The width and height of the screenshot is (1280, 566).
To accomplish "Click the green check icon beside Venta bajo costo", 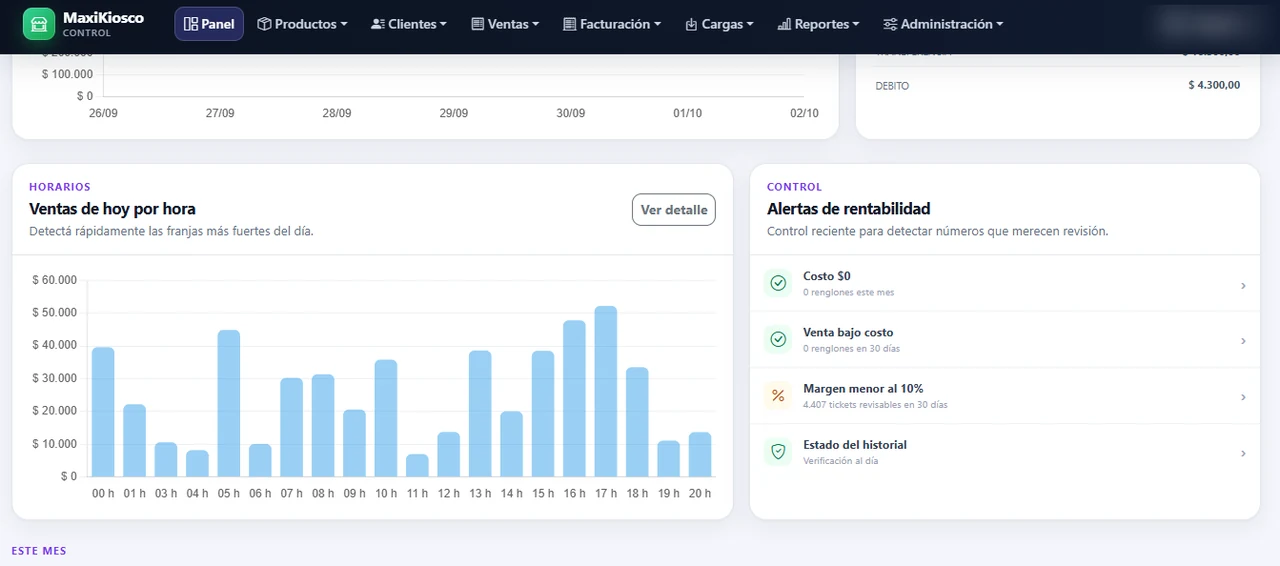I will coord(778,340).
